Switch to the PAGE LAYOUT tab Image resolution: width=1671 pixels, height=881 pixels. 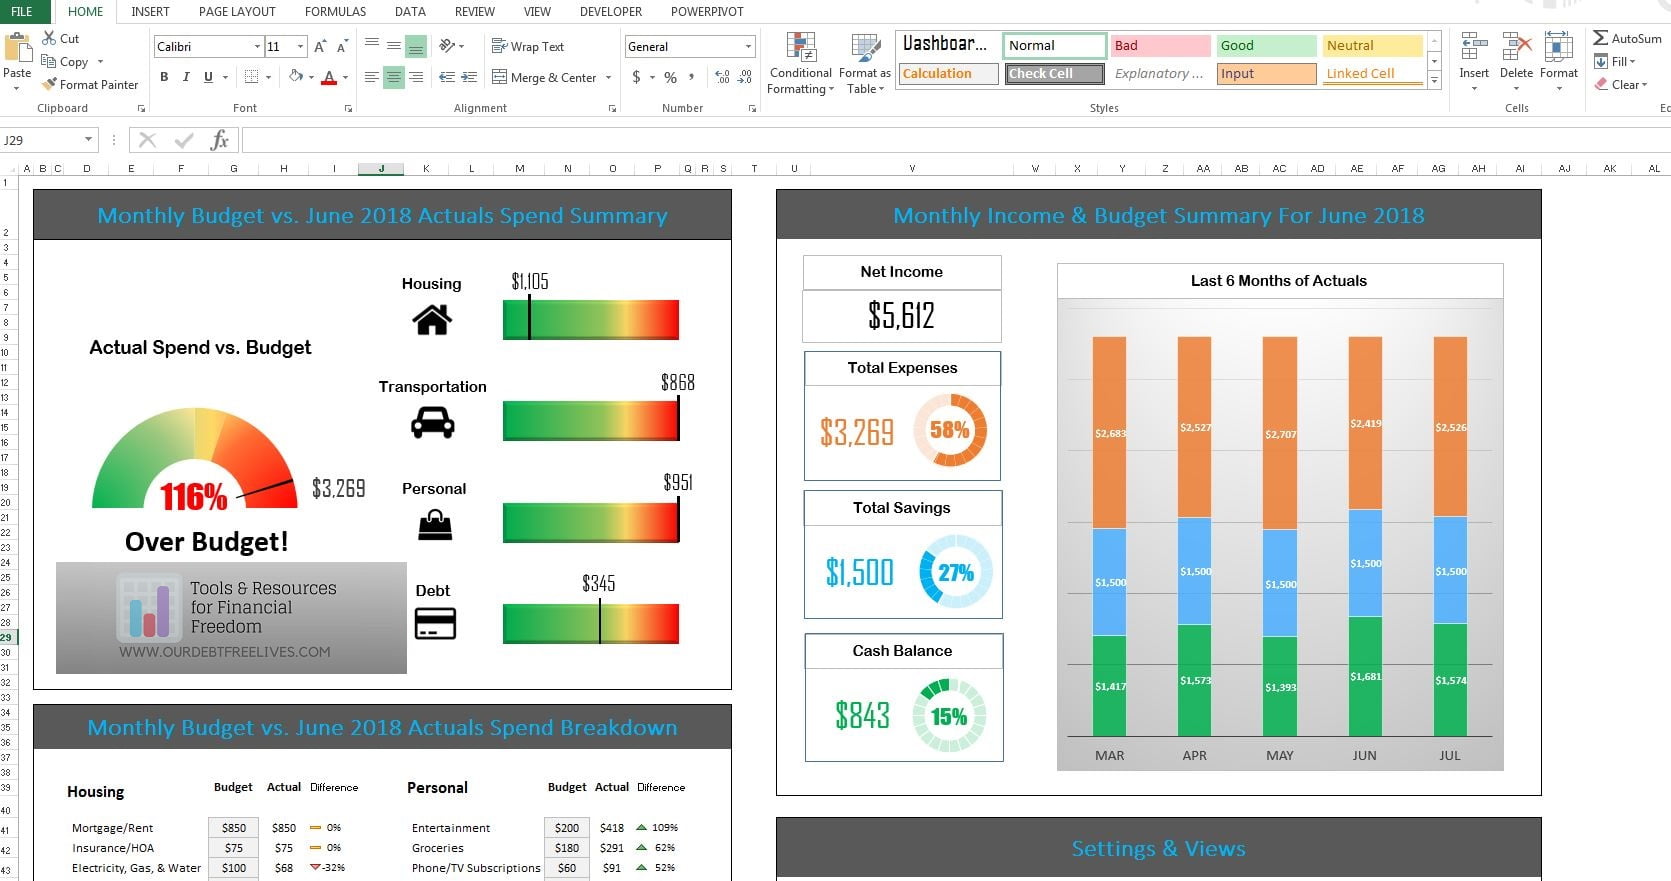click(x=237, y=12)
